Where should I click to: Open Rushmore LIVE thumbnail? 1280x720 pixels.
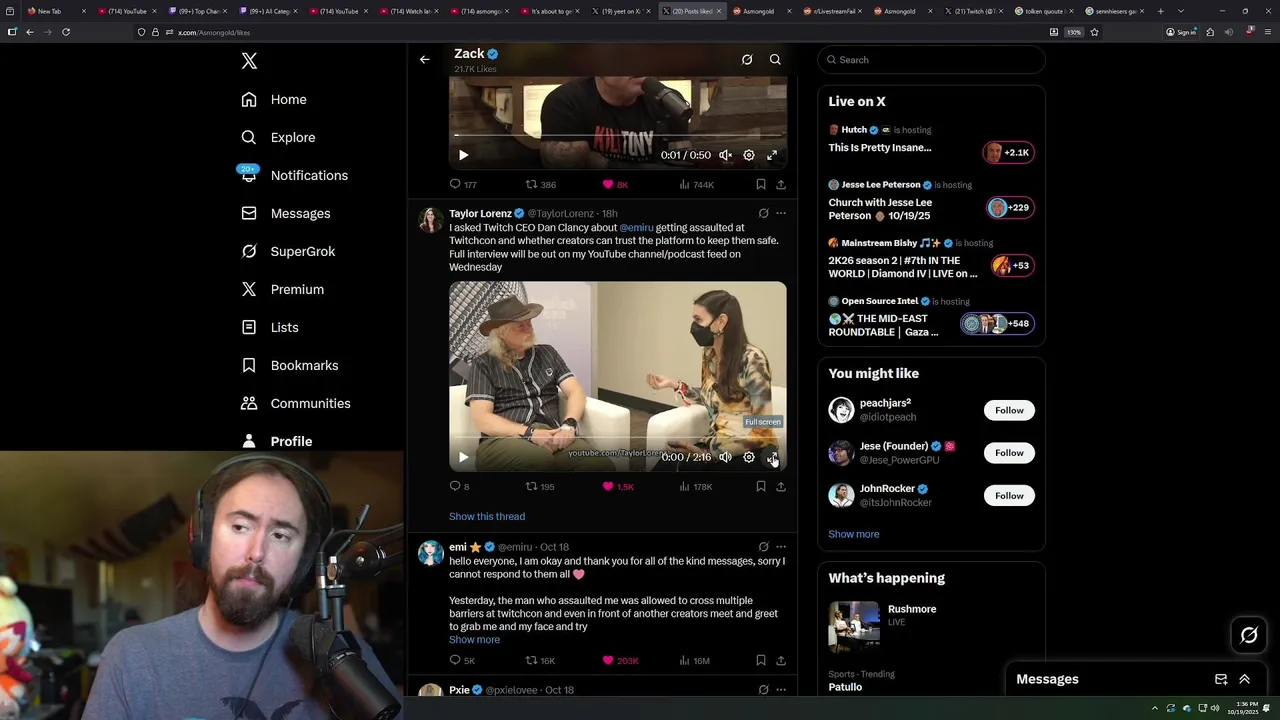(x=854, y=626)
